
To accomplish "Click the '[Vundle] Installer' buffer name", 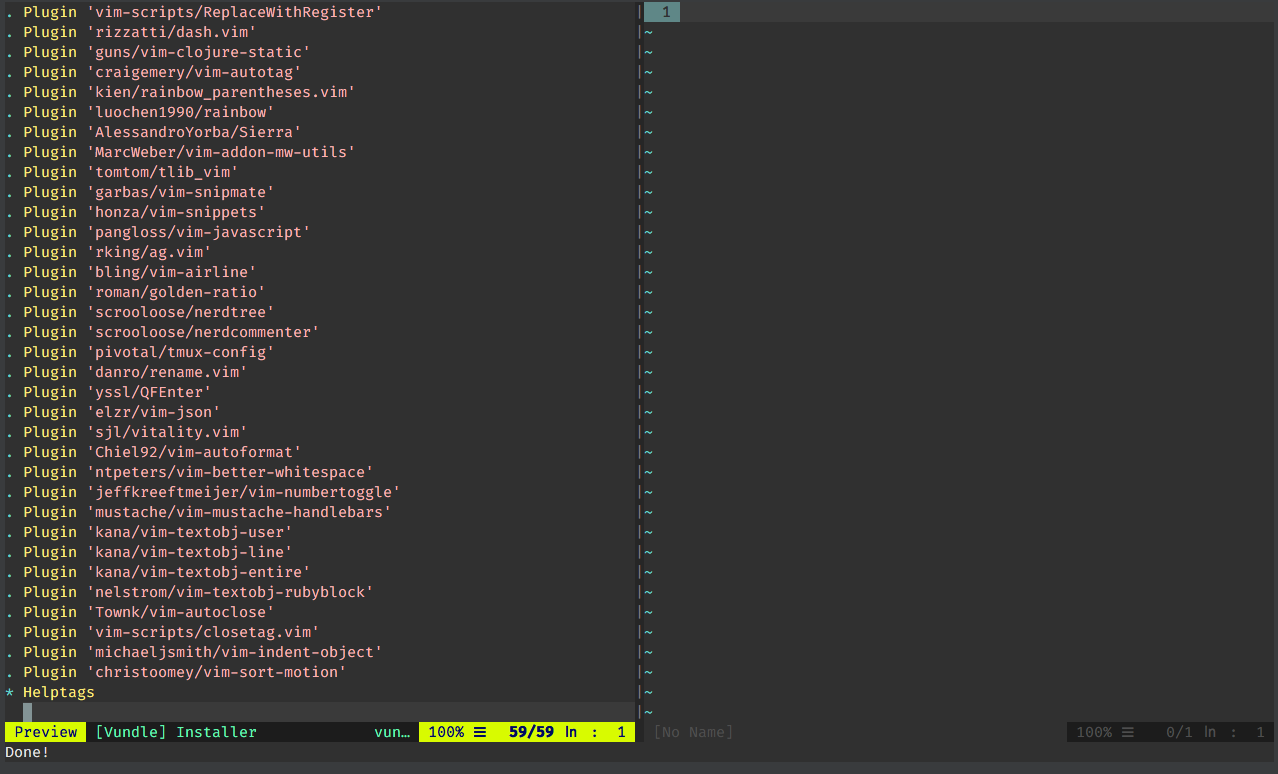I will pyautogui.click(x=176, y=732).
